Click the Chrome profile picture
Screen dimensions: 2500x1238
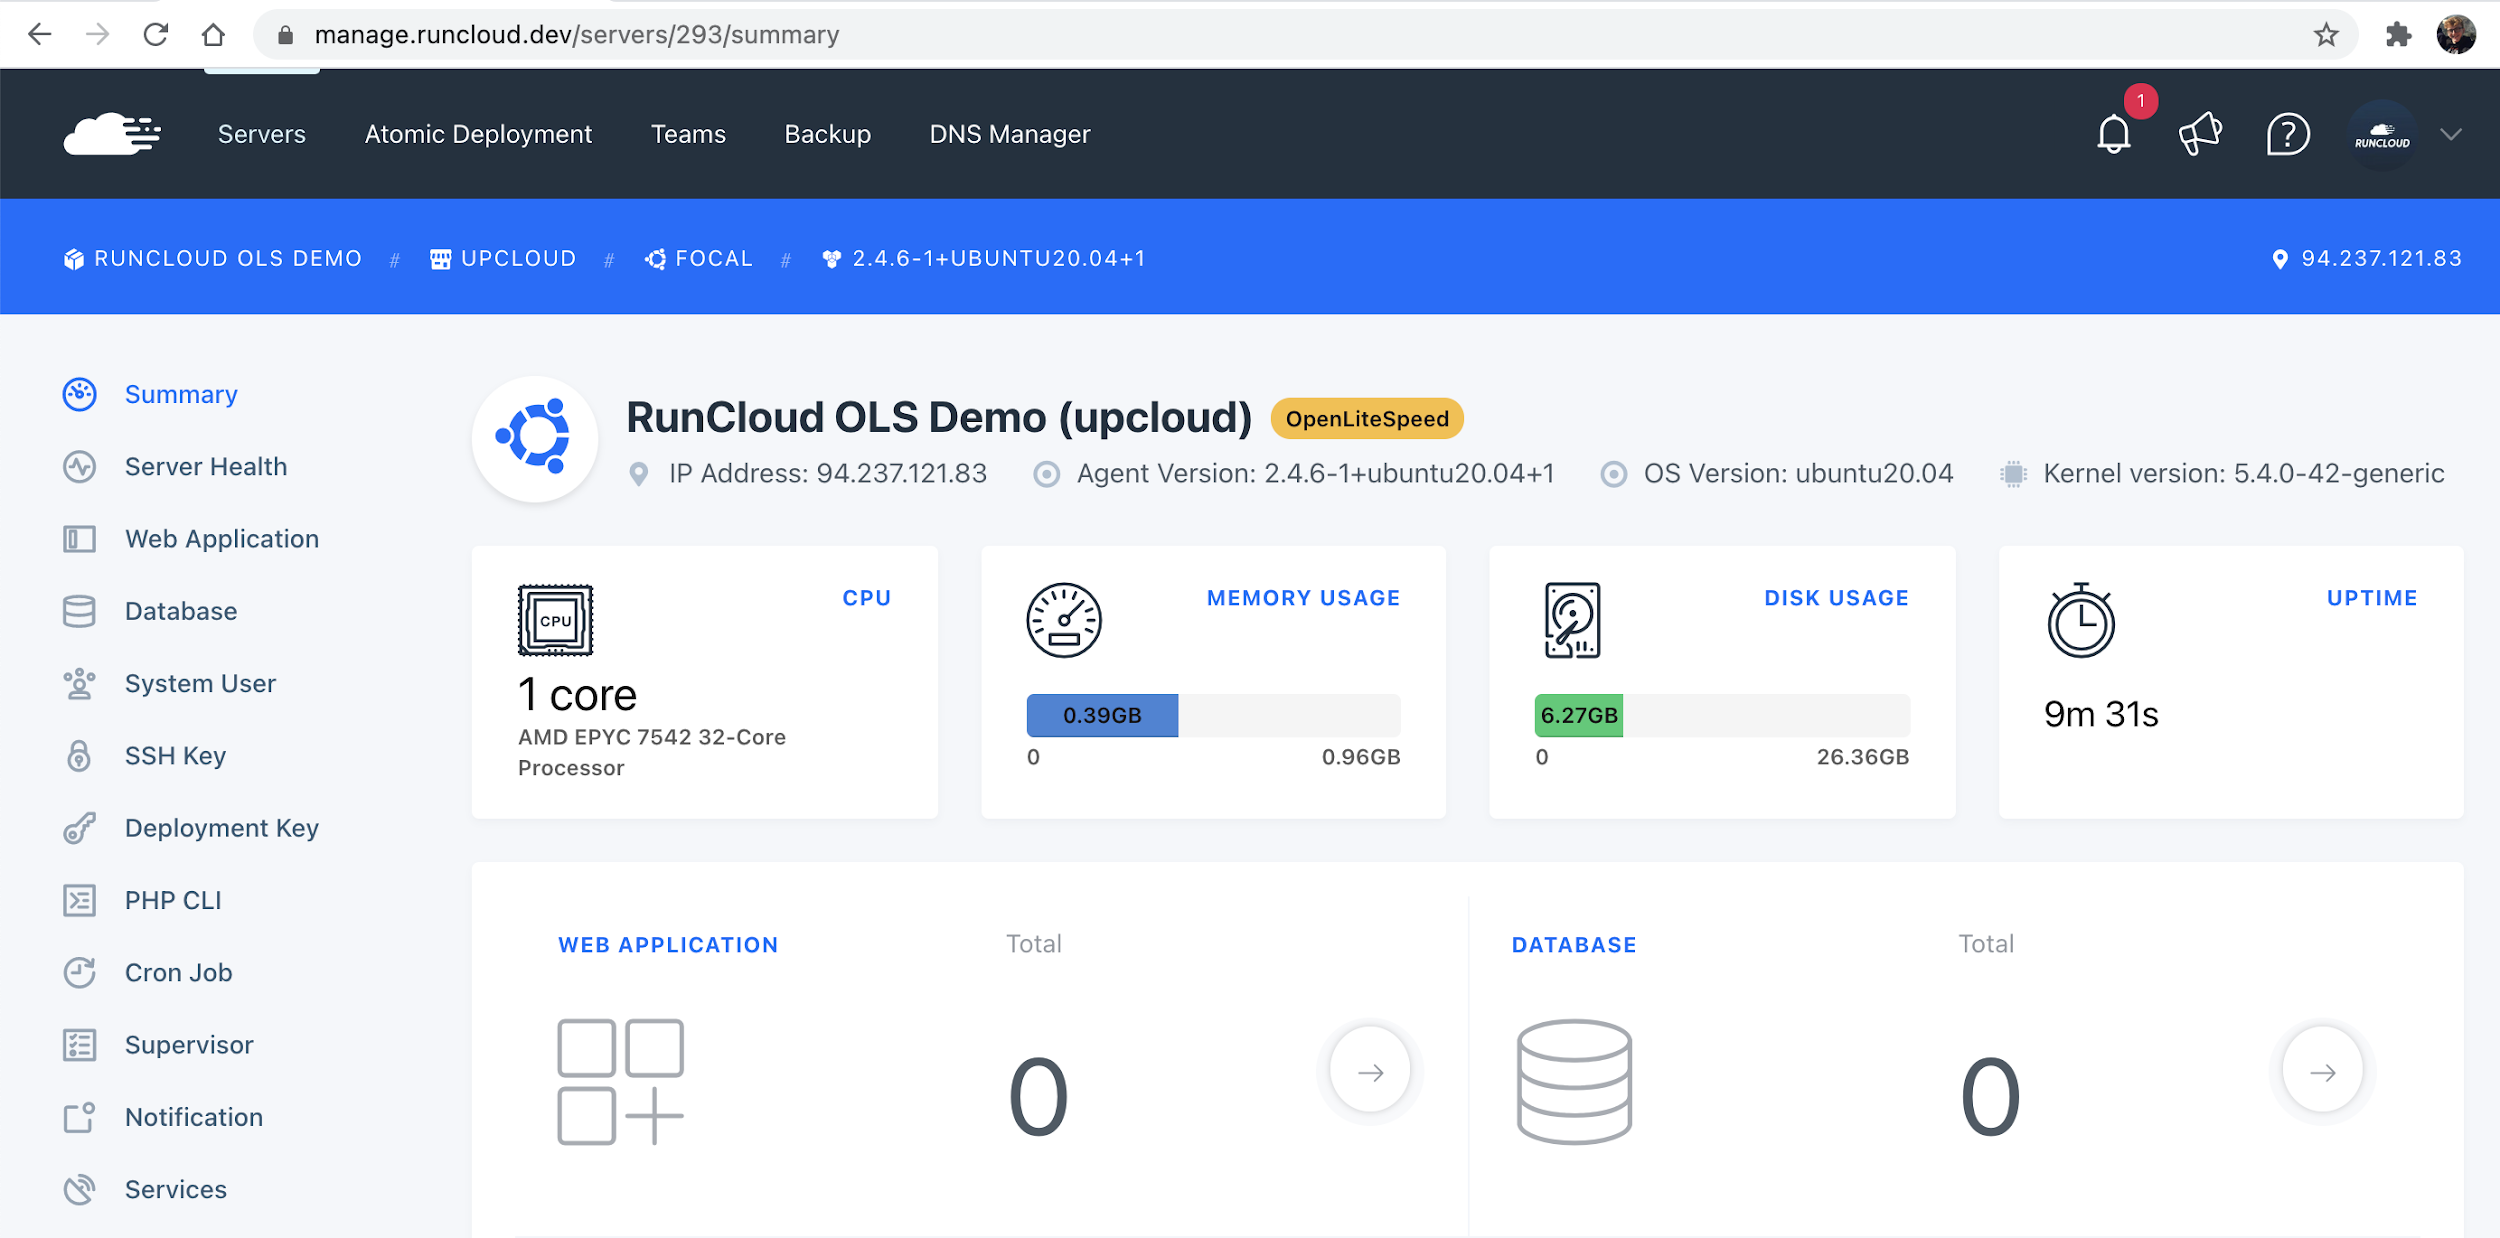point(2456,34)
